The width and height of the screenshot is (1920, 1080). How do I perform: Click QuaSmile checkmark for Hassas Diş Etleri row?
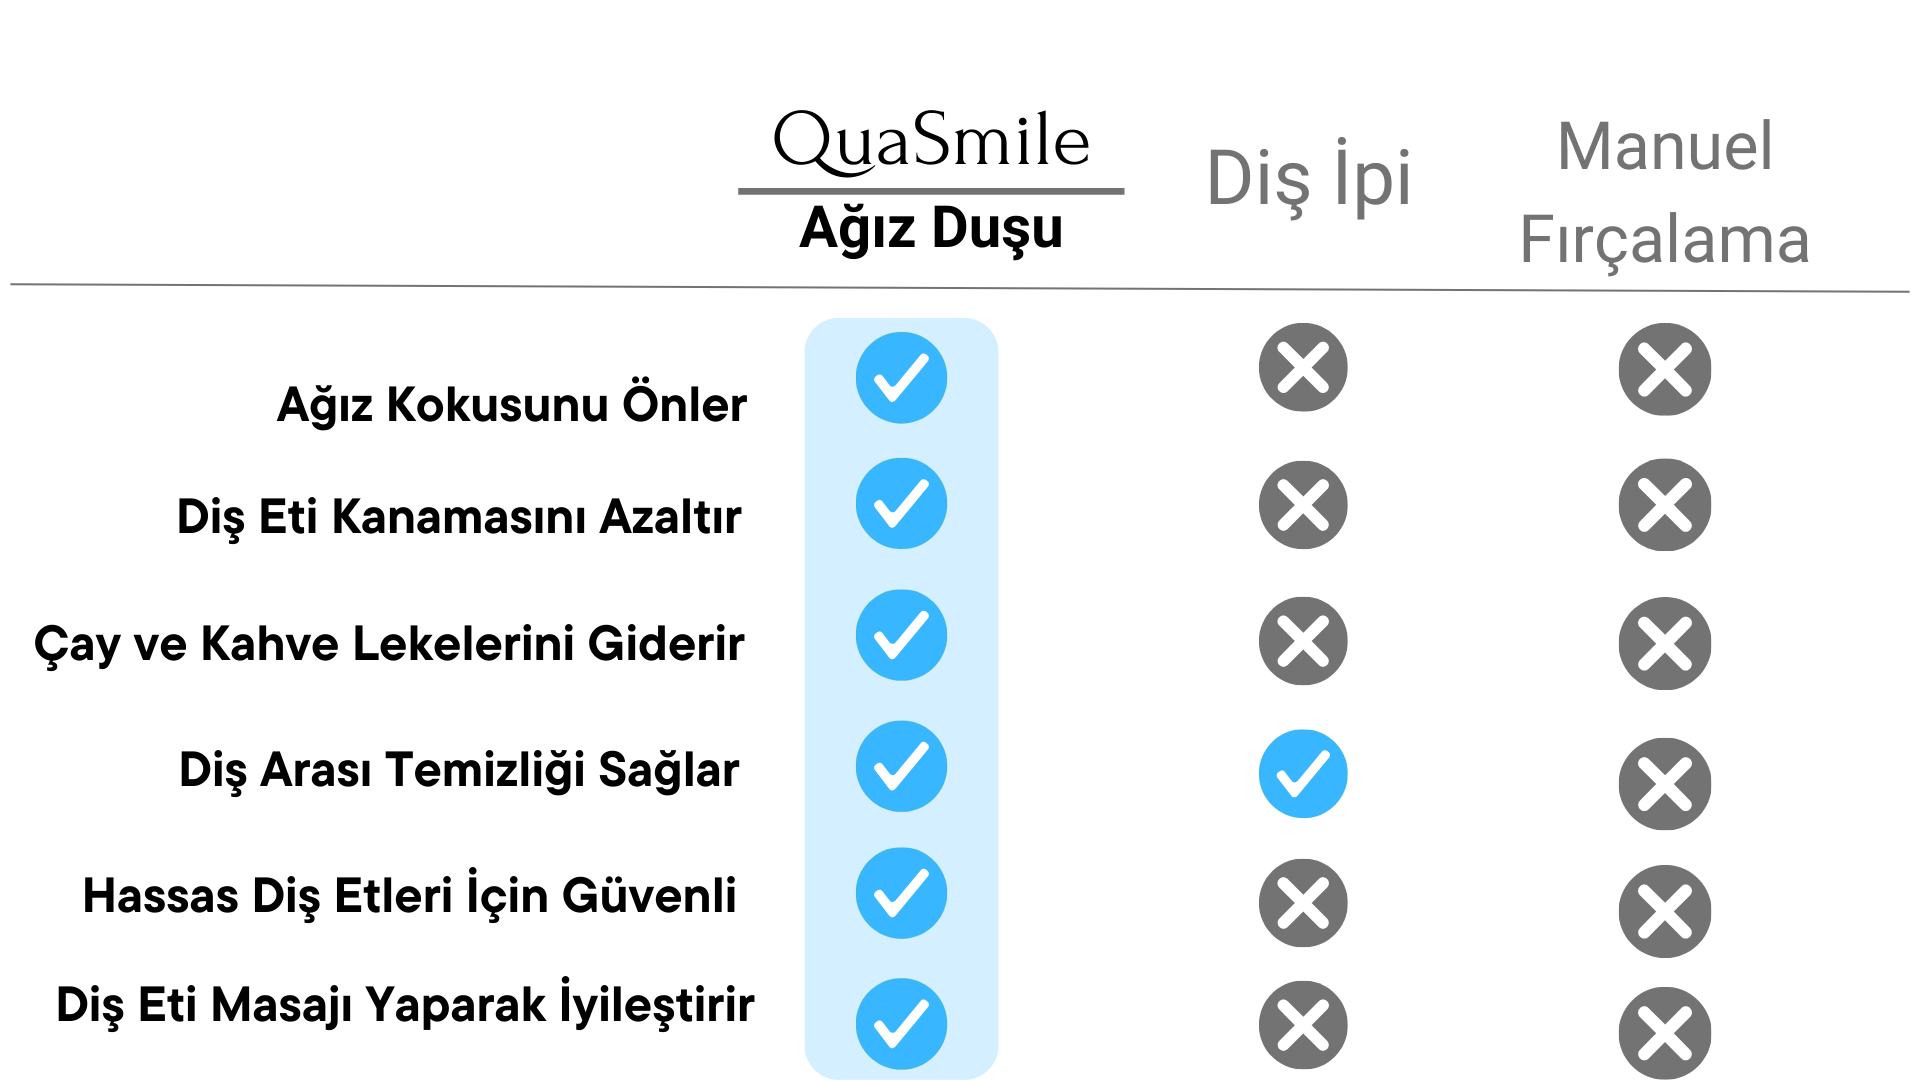click(x=901, y=893)
